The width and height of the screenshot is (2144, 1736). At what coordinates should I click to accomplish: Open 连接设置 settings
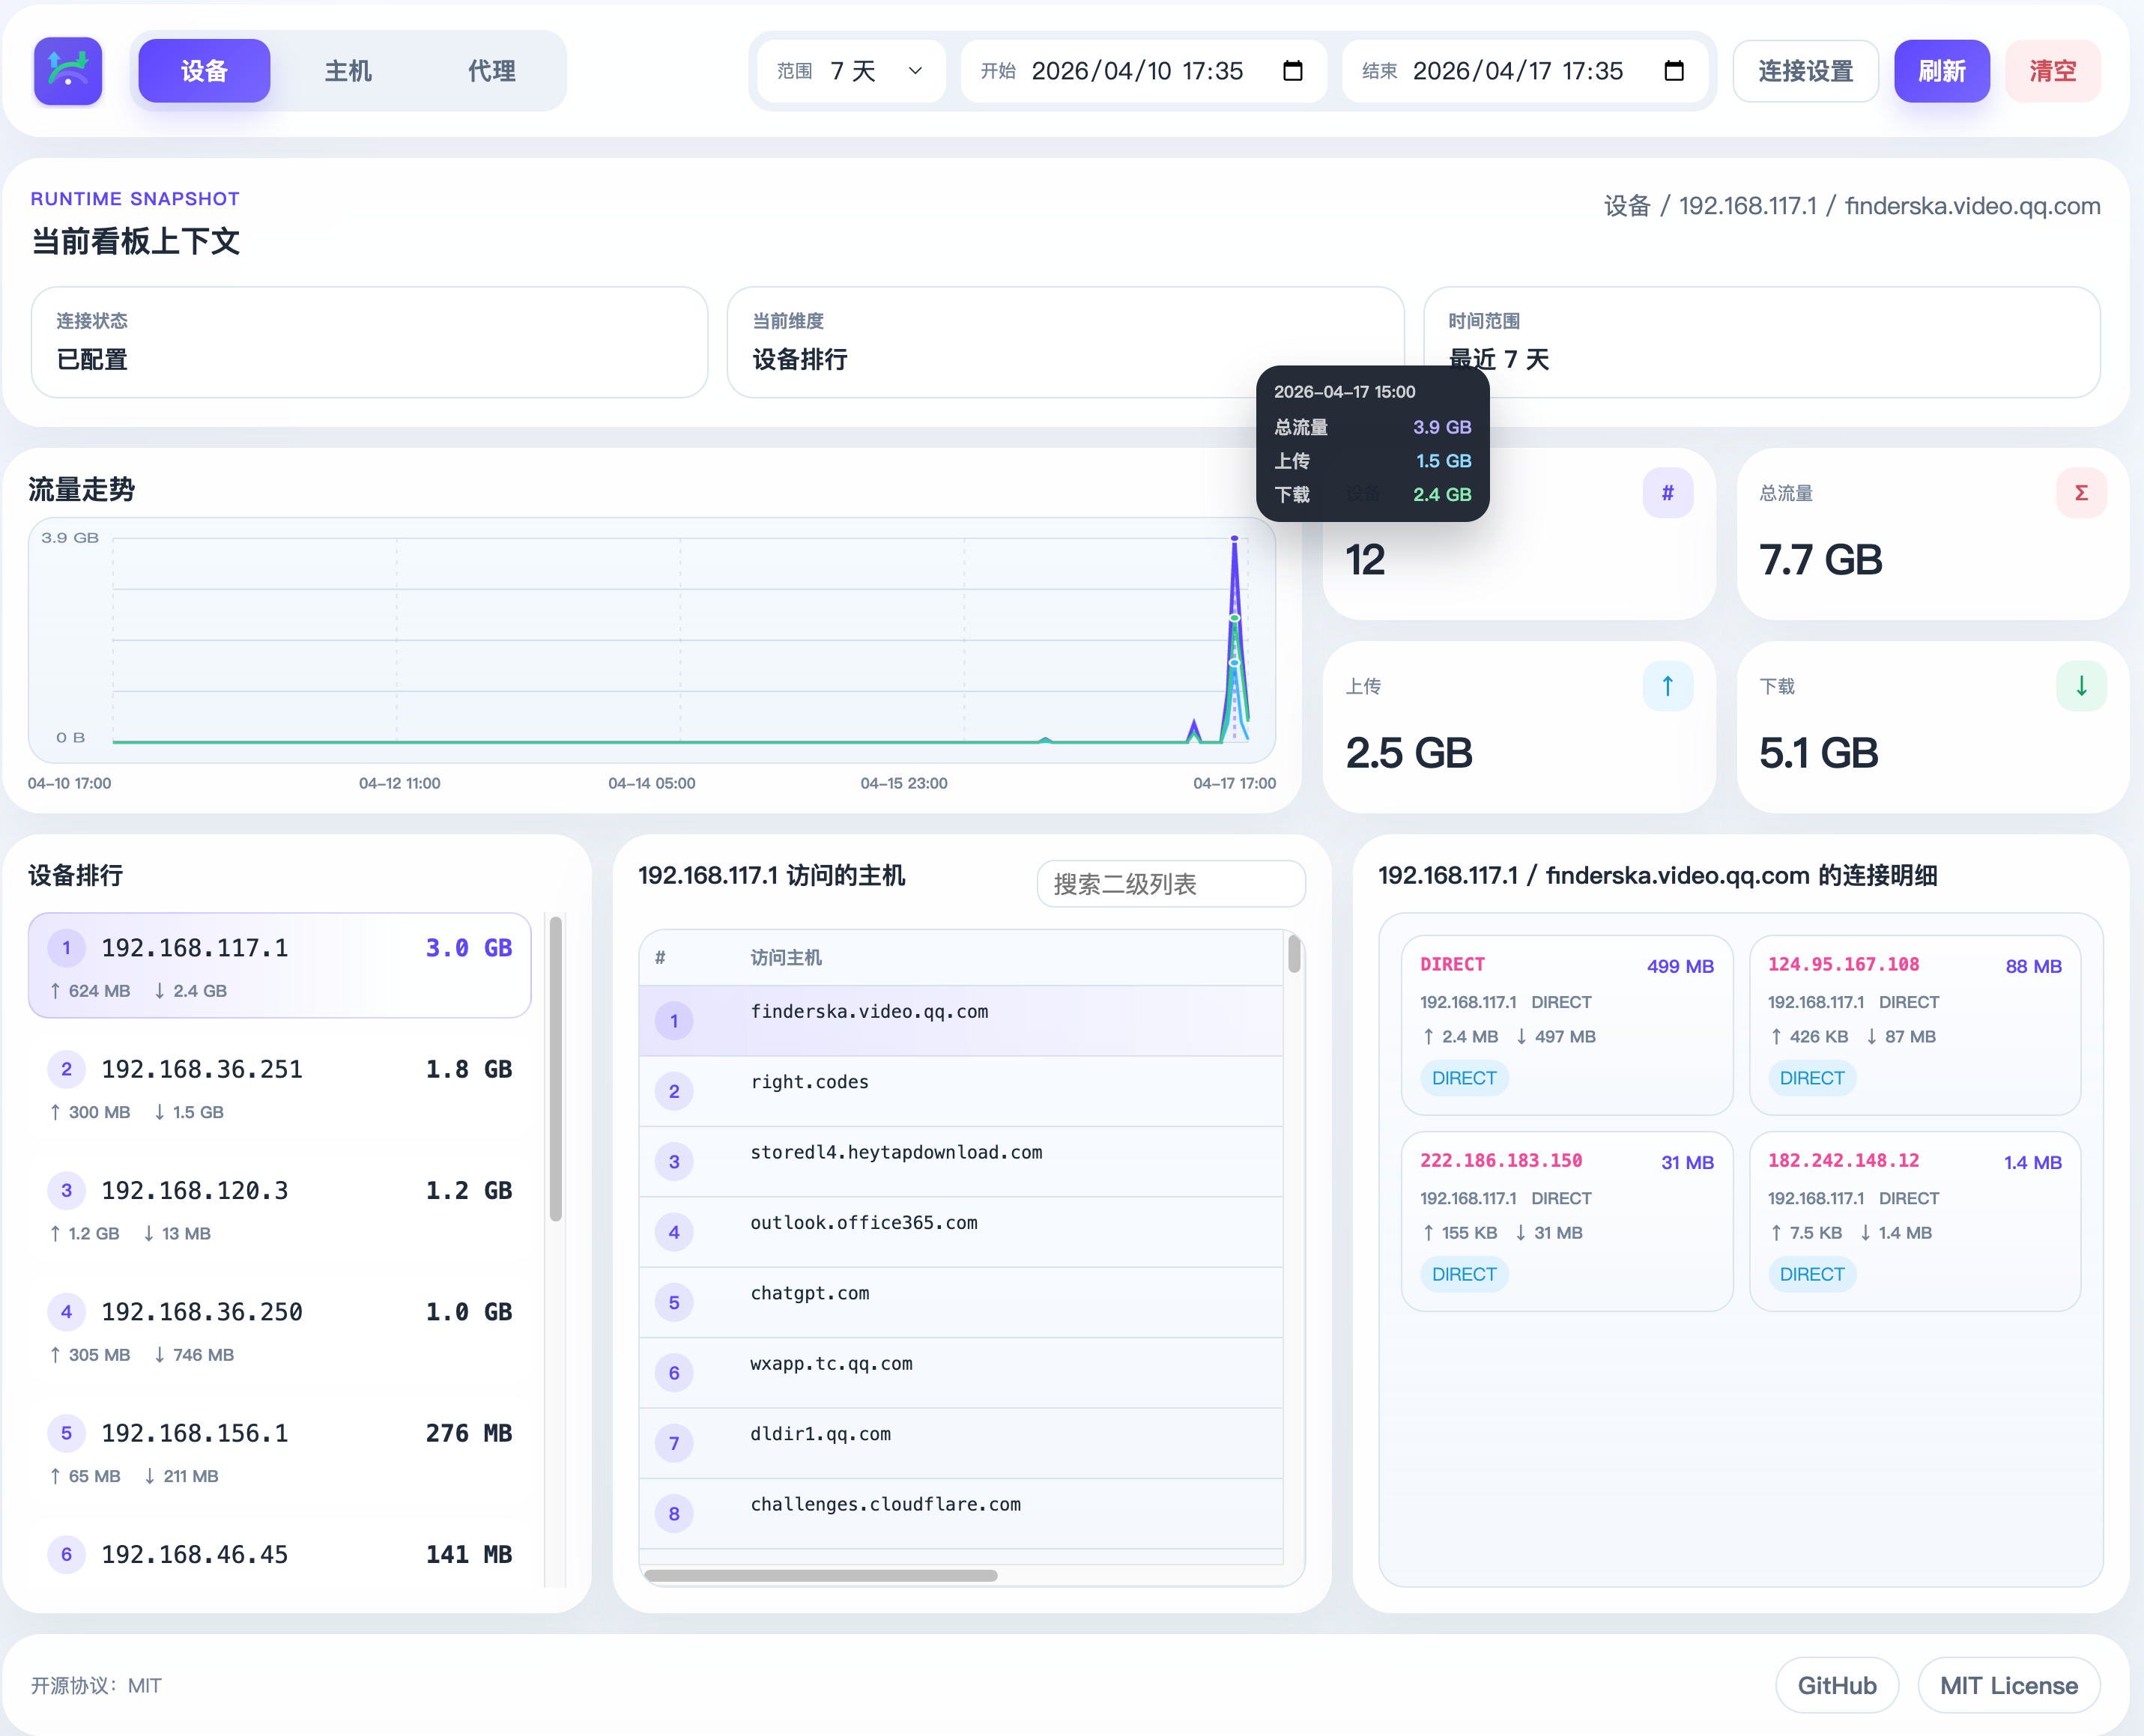click(1805, 71)
